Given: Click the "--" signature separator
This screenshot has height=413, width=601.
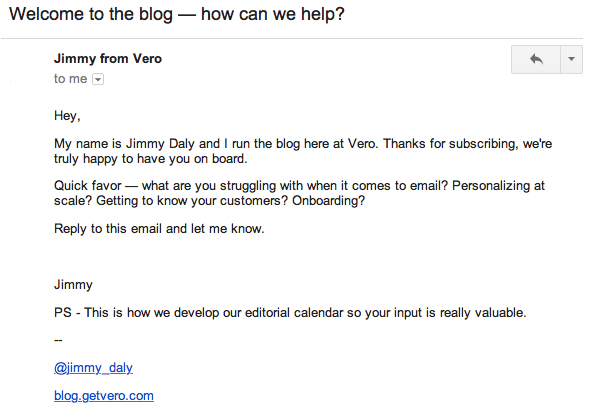Looking at the screenshot, I should tap(59, 340).
